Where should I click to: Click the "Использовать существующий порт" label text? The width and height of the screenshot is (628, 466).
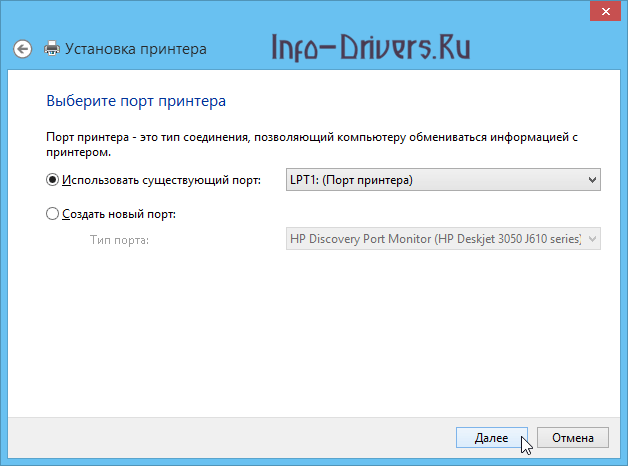click(x=161, y=180)
